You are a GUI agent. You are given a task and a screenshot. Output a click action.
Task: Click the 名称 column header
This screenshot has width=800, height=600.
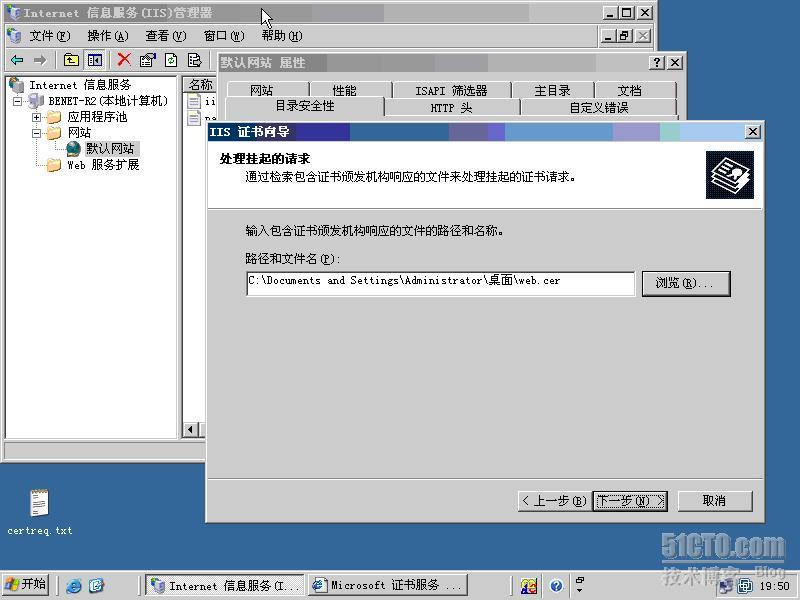[x=199, y=85]
